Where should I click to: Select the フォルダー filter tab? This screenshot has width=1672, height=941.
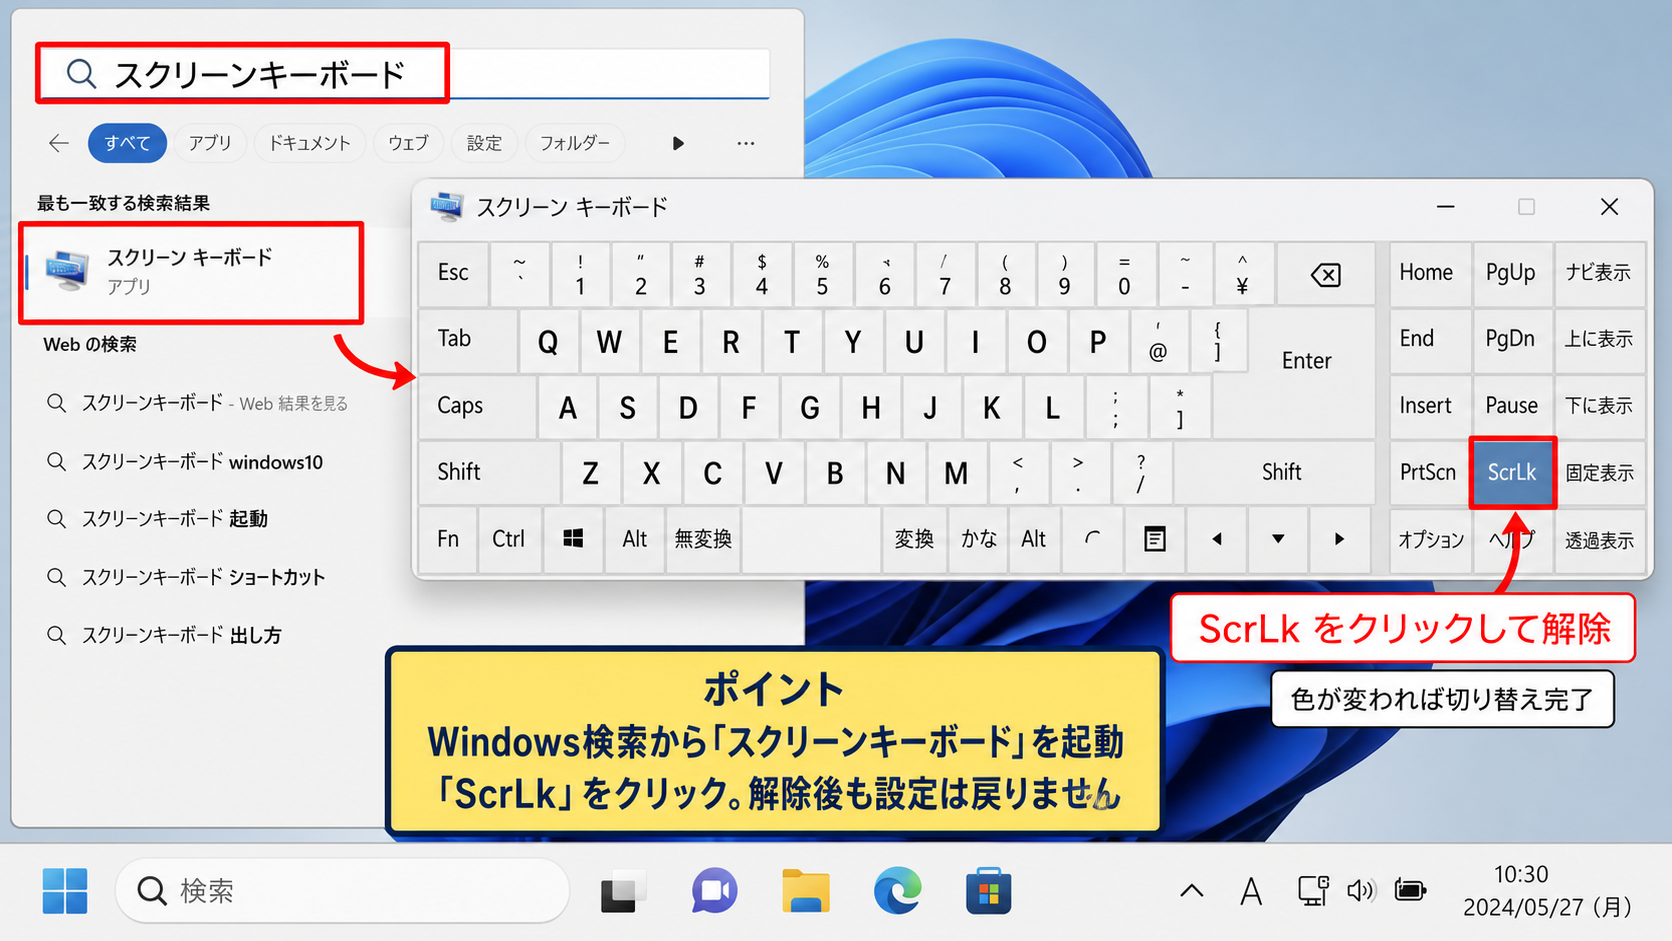pyautogui.click(x=575, y=143)
